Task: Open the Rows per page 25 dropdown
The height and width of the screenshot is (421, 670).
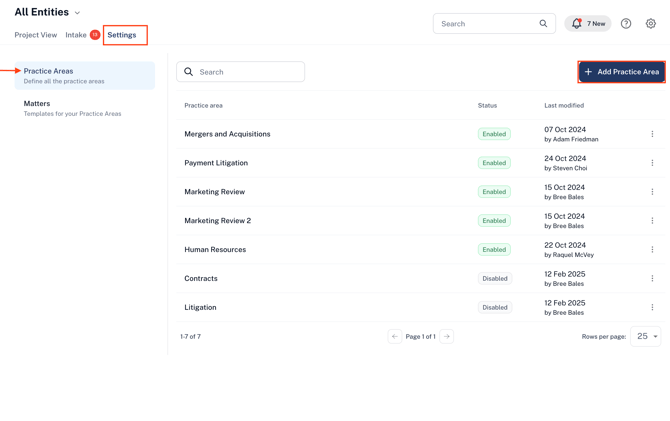Action: [646, 336]
